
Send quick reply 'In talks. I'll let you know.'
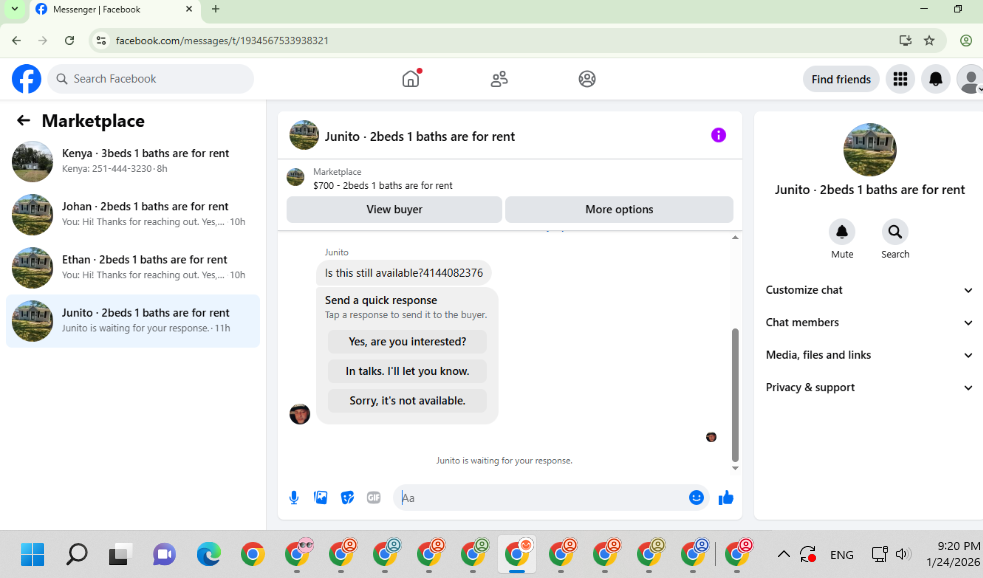(x=407, y=371)
